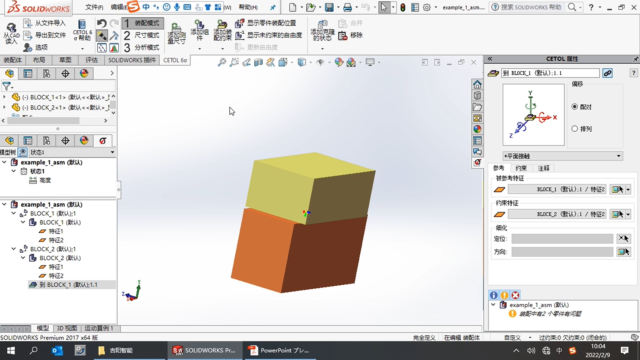Open the 评估 ribbon tab
640x360 pixels.
tap(91, 60)
